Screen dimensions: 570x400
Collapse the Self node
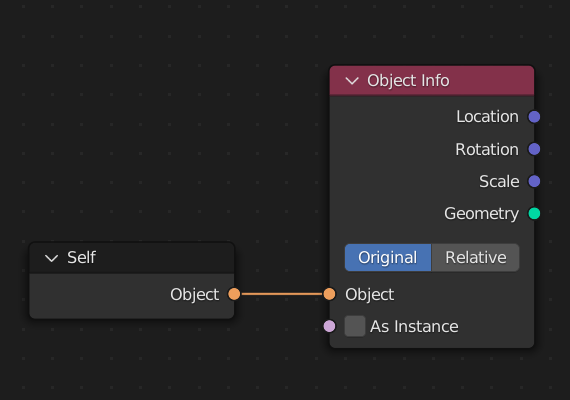pyautogui.click(x=51, y=258)
